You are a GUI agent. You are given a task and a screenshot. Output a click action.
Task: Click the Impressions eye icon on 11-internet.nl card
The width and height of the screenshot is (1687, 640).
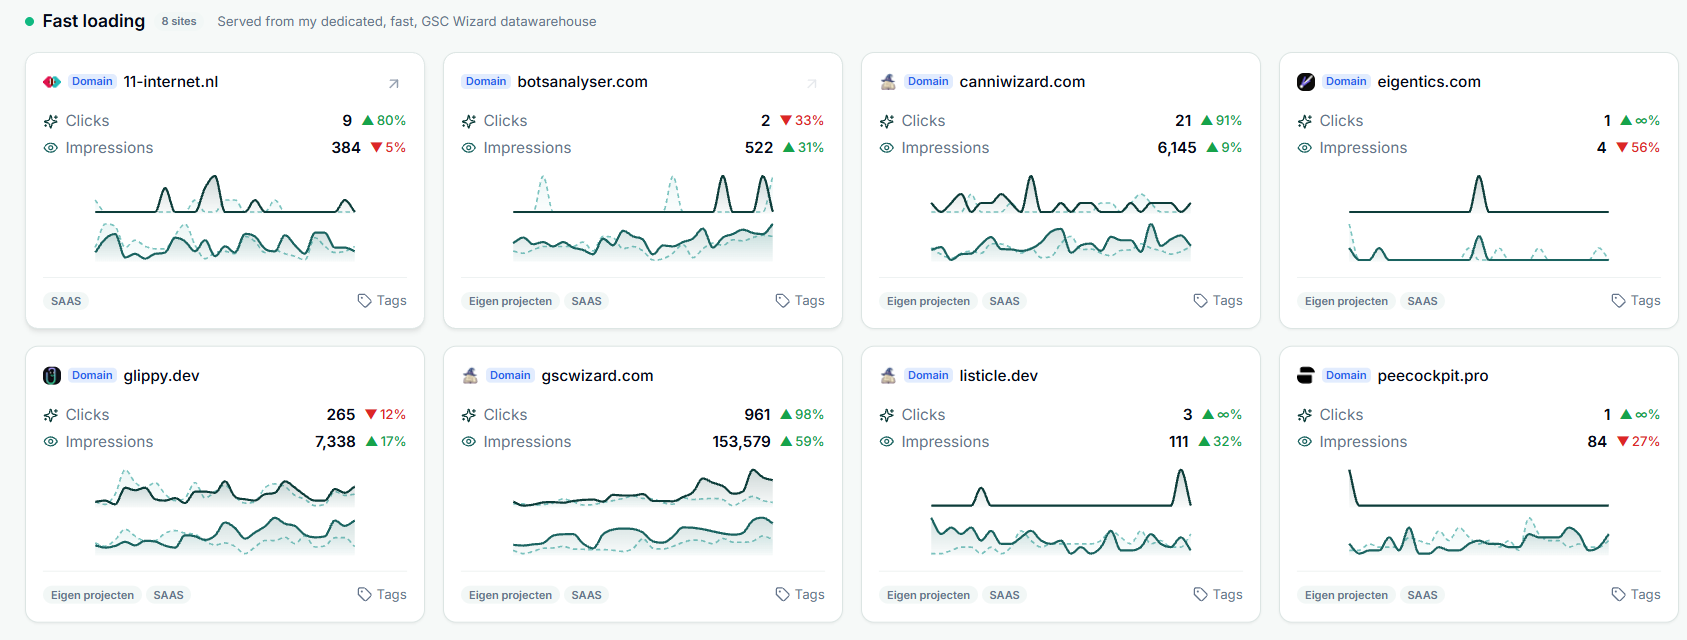[x=51, y=148]
